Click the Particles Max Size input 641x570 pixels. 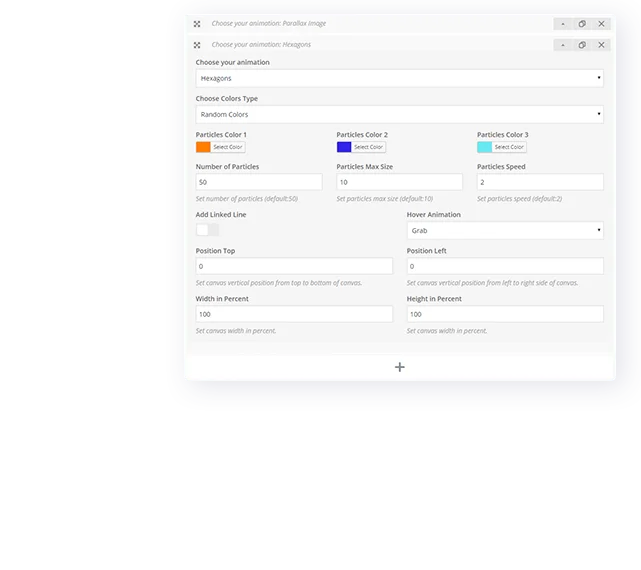coord(399,182)
